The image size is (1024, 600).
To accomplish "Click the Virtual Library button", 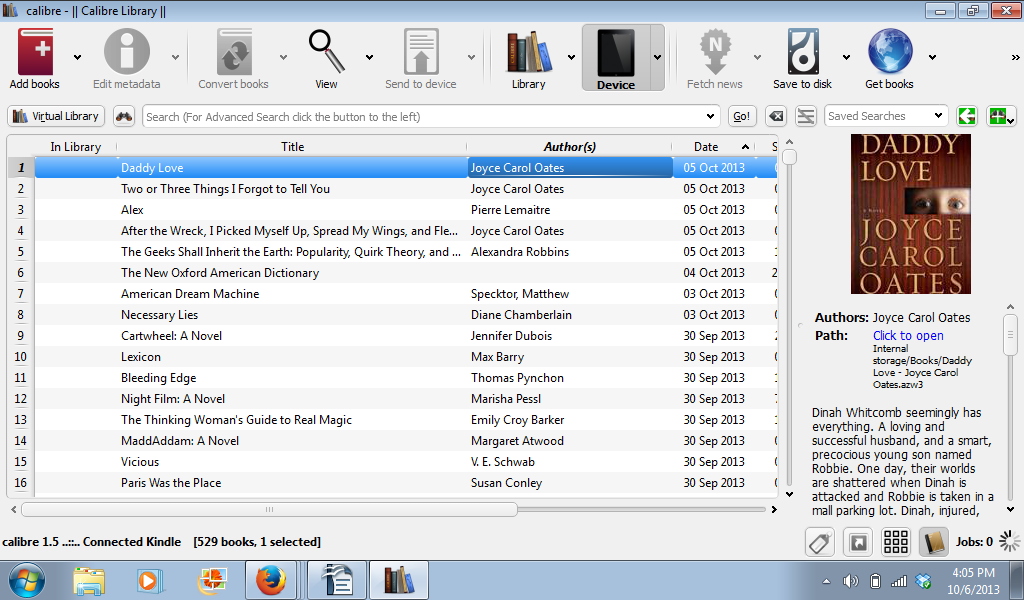I will [56, 116].
